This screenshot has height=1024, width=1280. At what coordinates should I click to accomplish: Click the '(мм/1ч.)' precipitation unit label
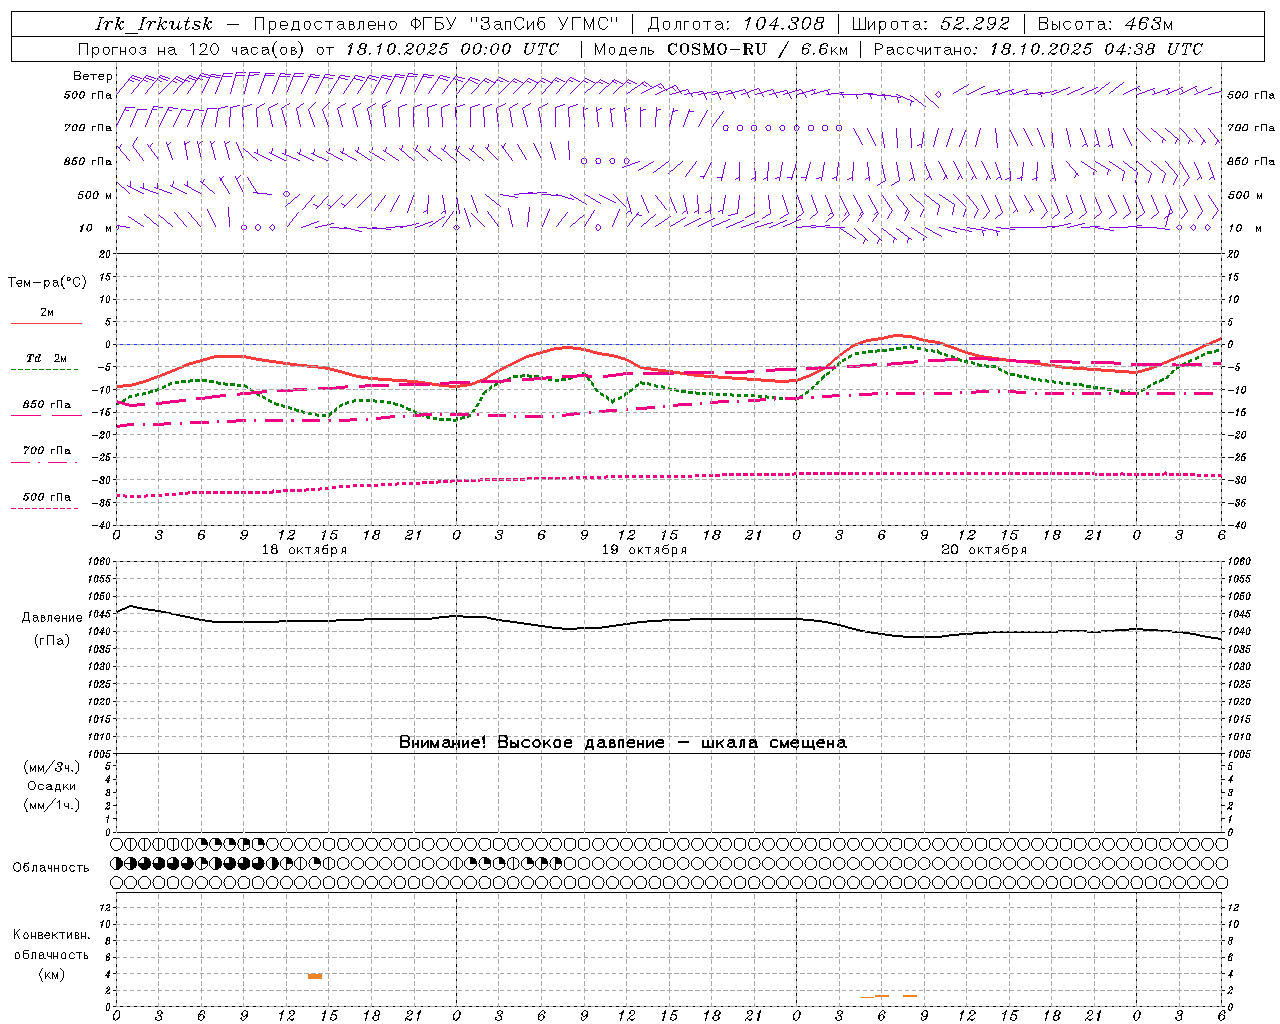point(52,805)
